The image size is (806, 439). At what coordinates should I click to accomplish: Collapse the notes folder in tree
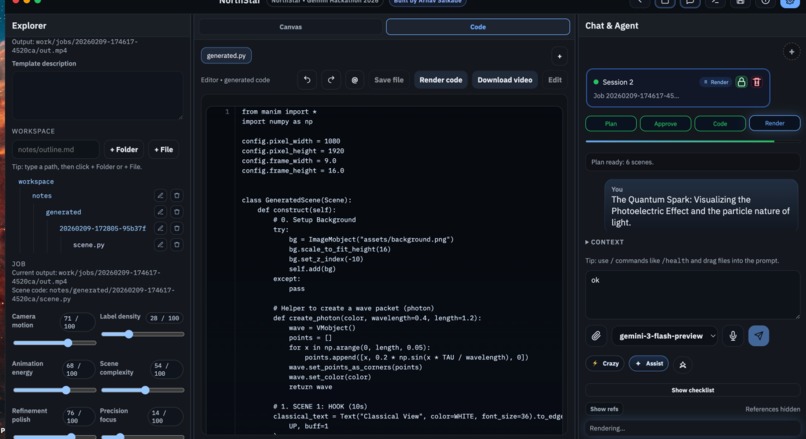point(42,196)
